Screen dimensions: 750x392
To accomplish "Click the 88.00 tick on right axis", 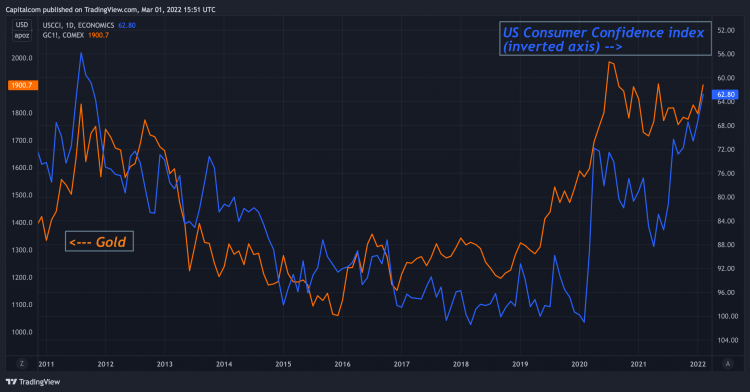I will coord(726,245).
